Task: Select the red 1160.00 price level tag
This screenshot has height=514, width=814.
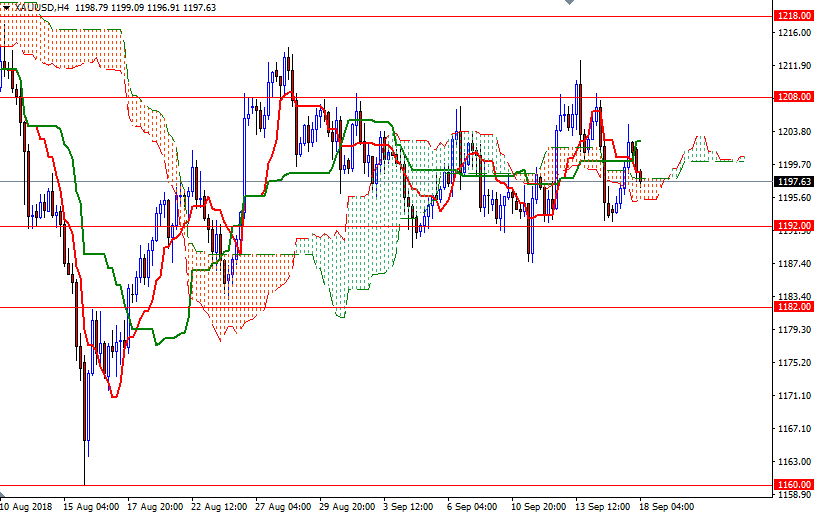Action: [x=794, y=485]
